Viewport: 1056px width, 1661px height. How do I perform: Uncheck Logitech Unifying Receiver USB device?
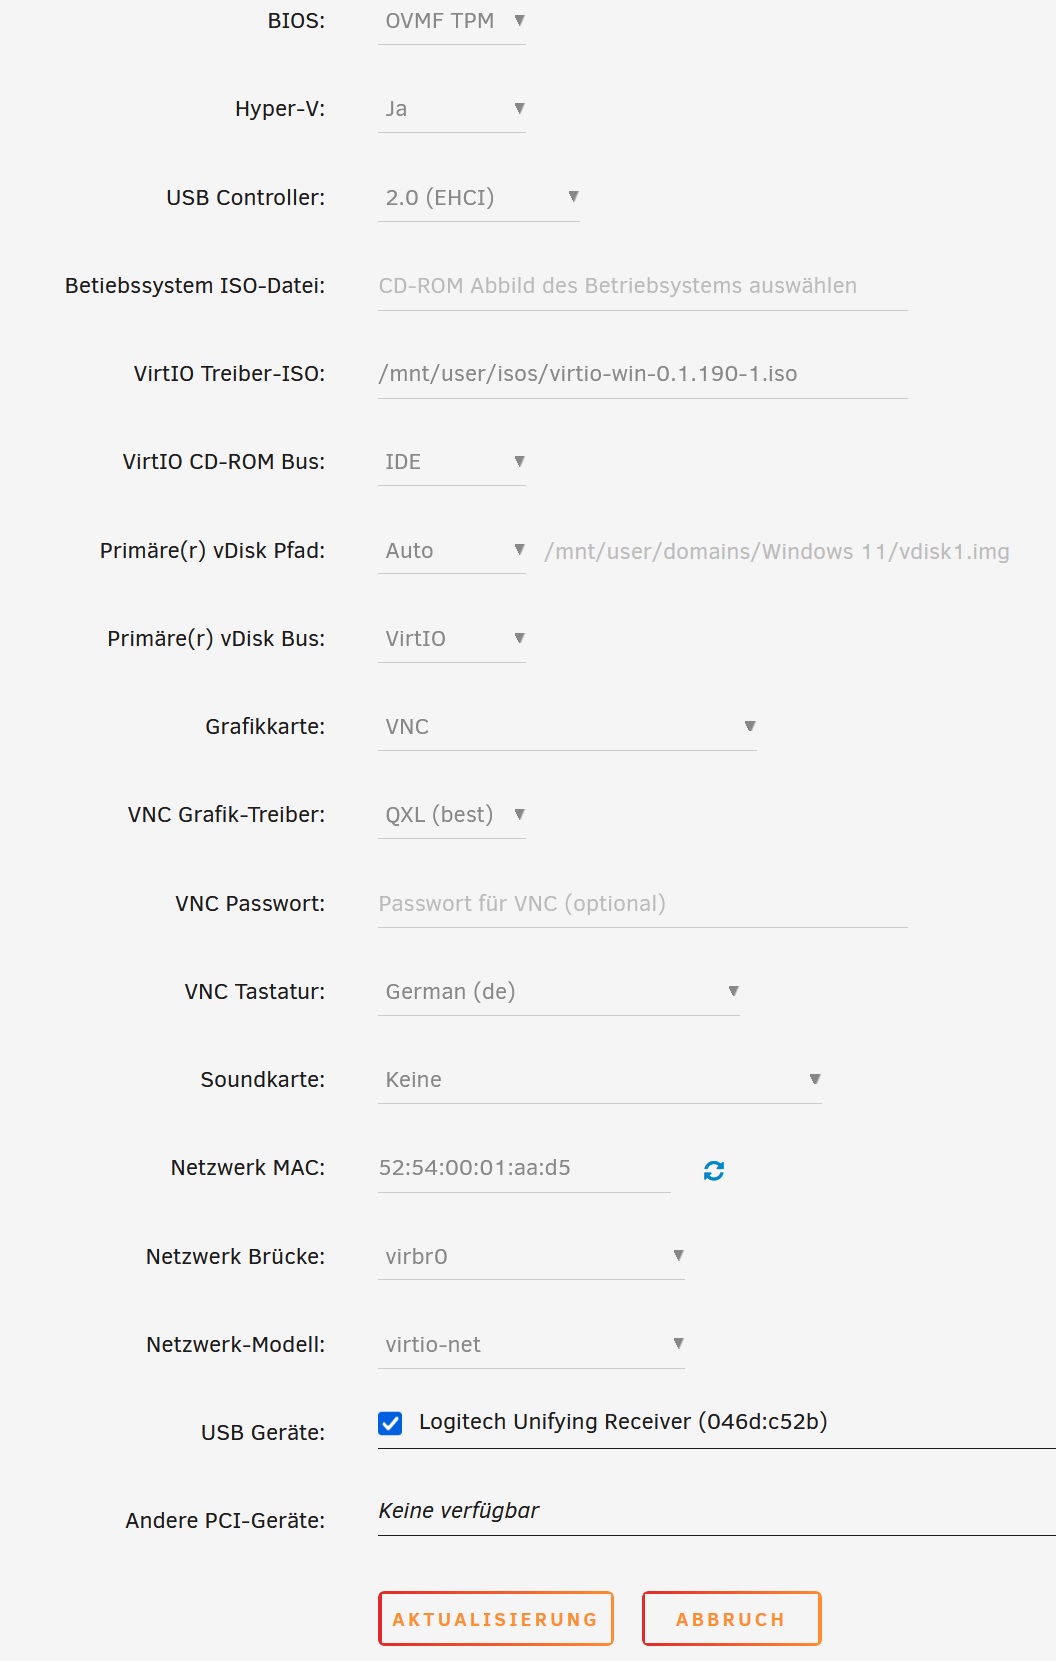[391, 1423]
